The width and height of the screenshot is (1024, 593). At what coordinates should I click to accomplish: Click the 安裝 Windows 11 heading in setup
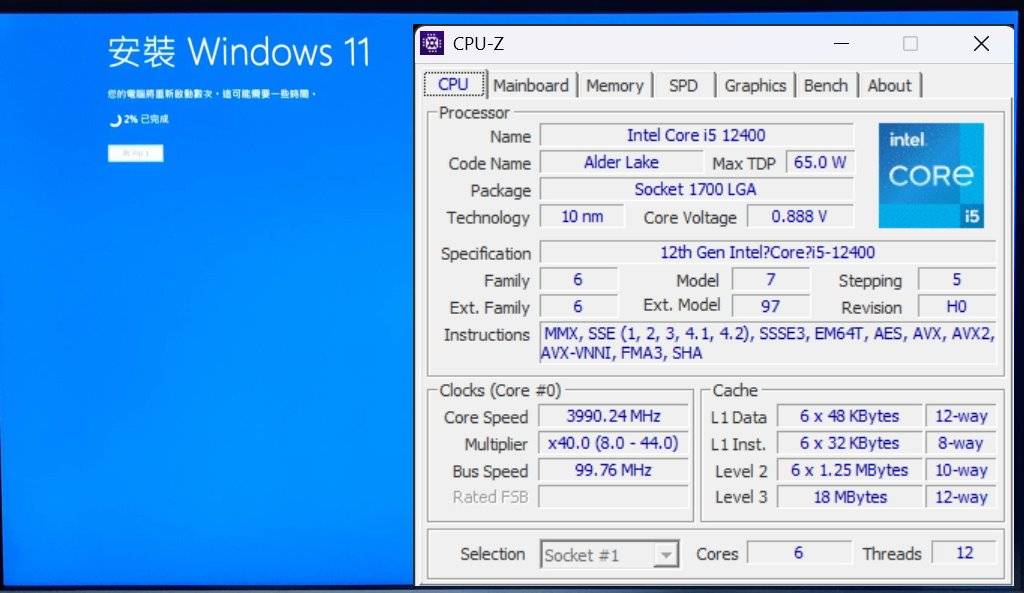[x=239, y=52]
